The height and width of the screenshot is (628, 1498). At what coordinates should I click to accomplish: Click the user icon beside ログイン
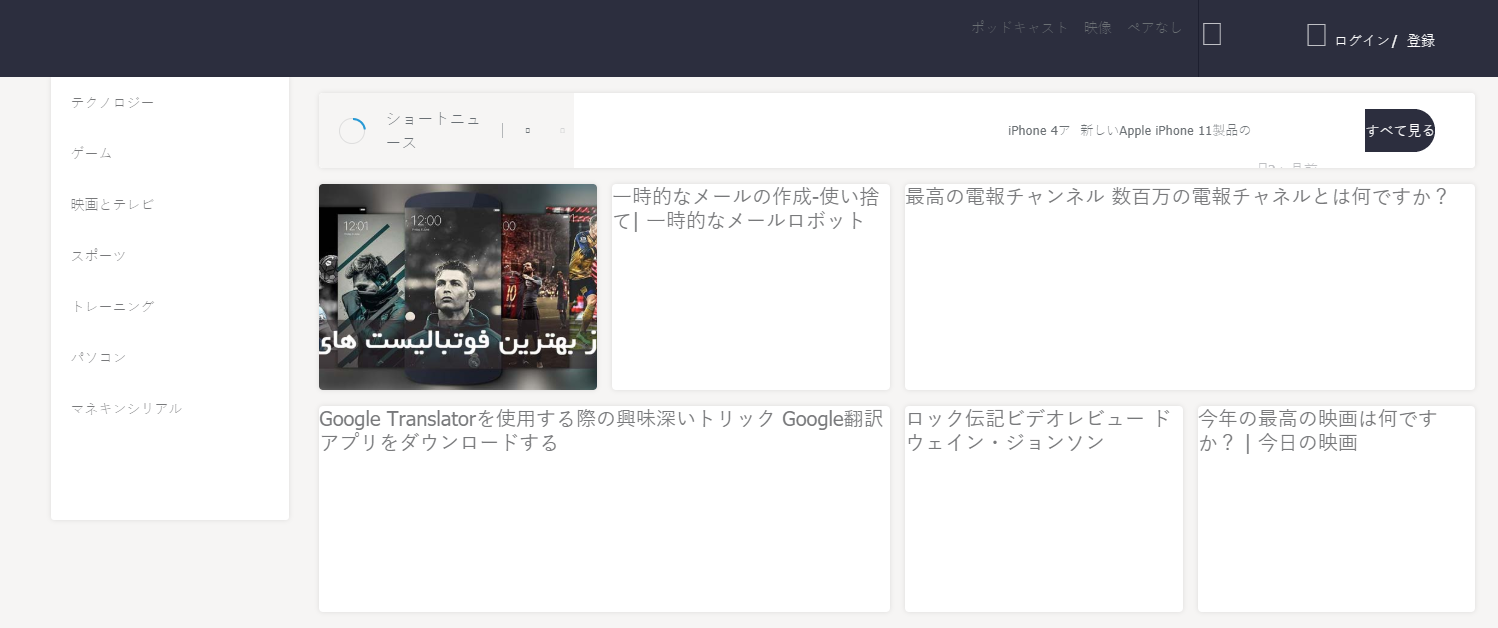(x=1316, y=36)
